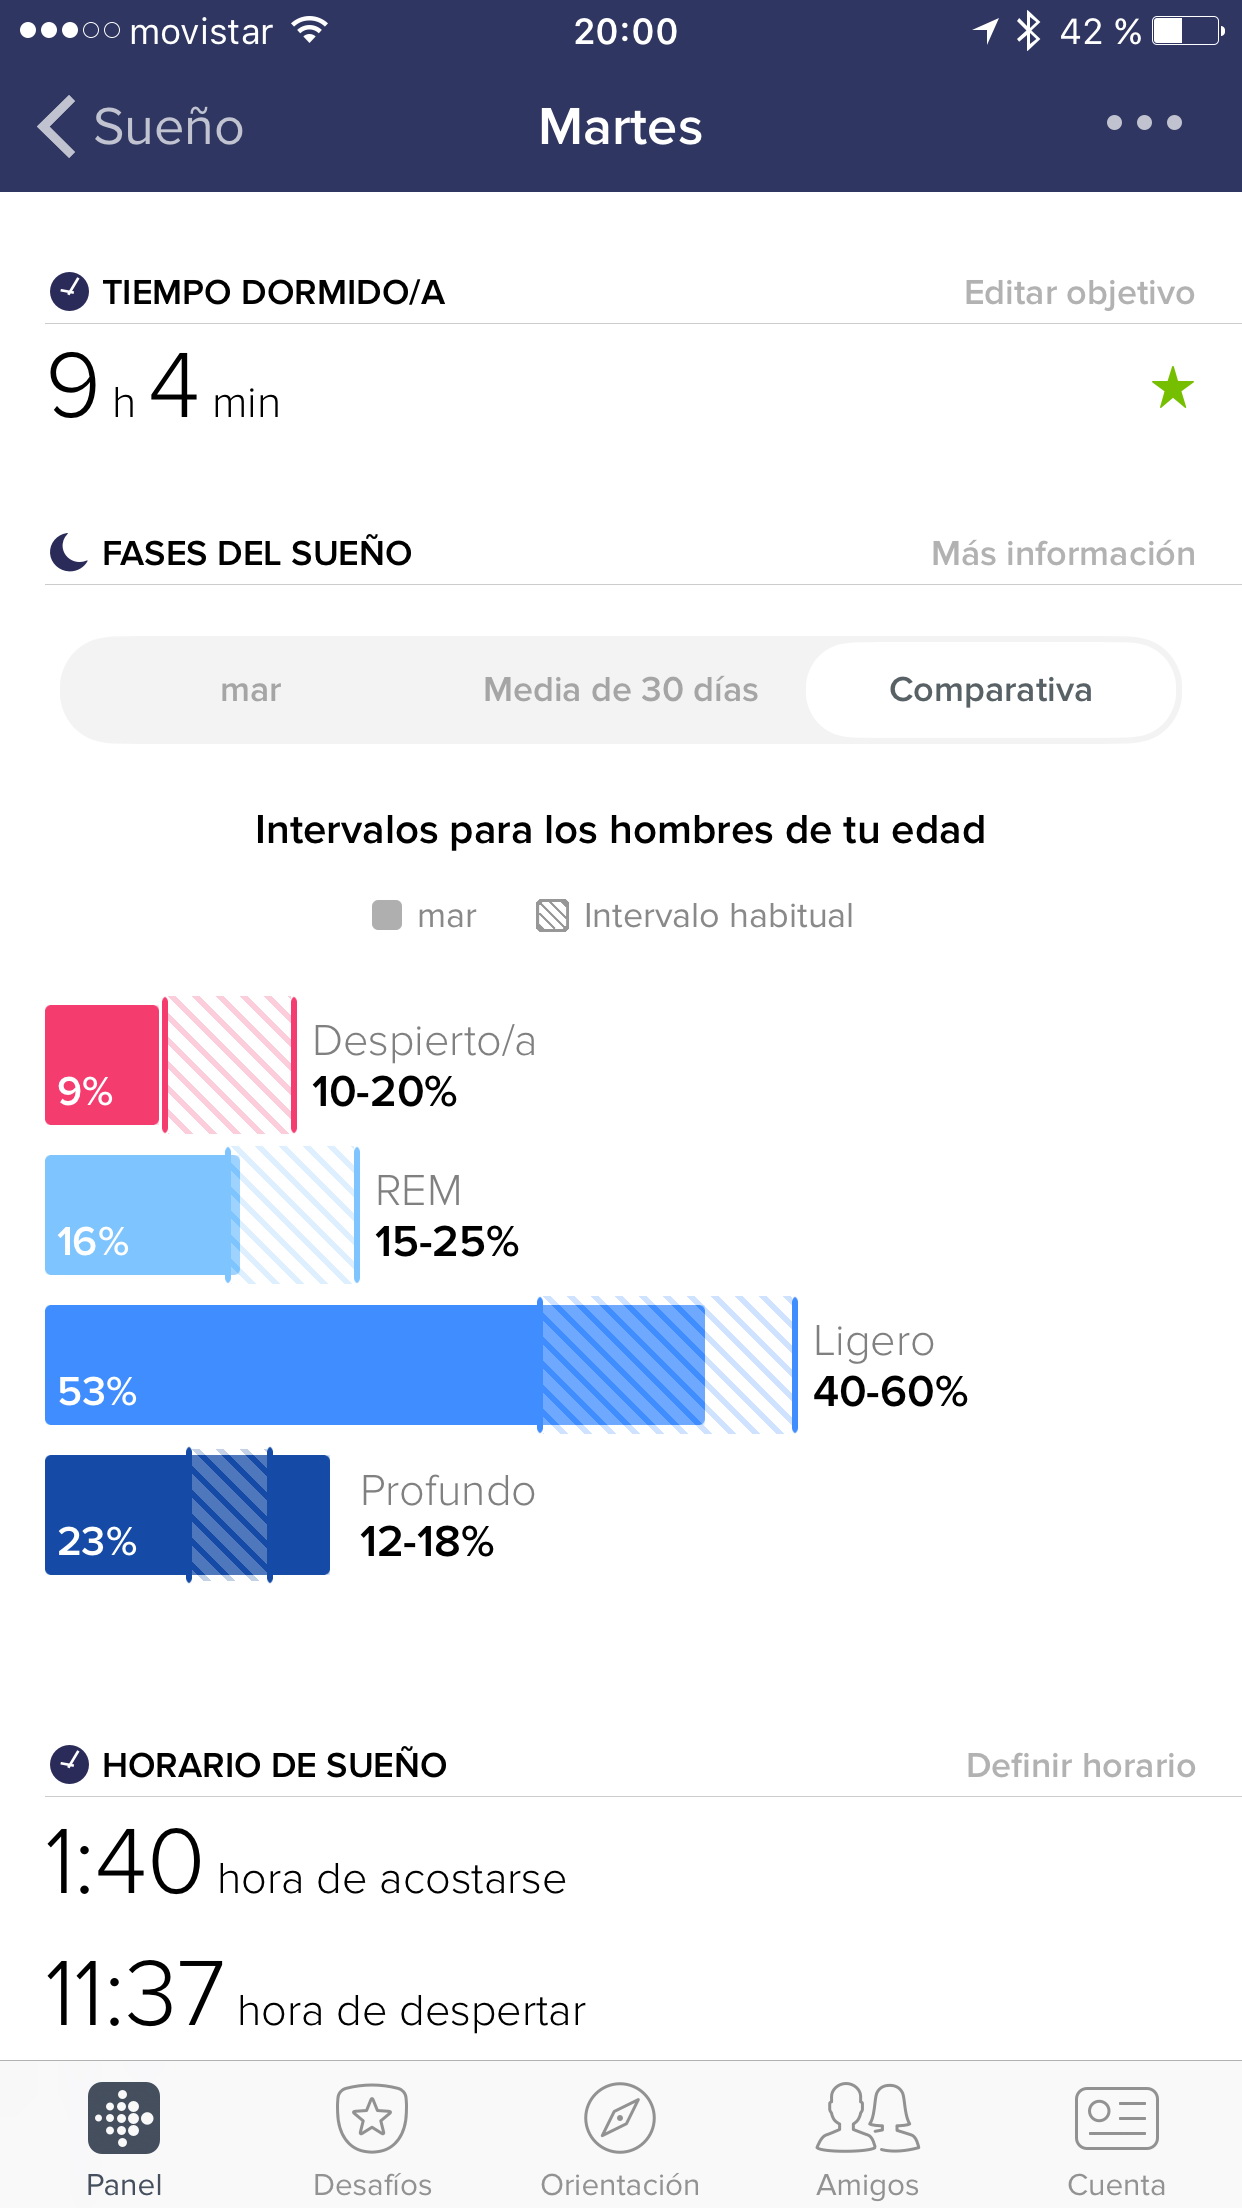
Task: Select the Media de 30 días segment
Action: tap(620, 690)
